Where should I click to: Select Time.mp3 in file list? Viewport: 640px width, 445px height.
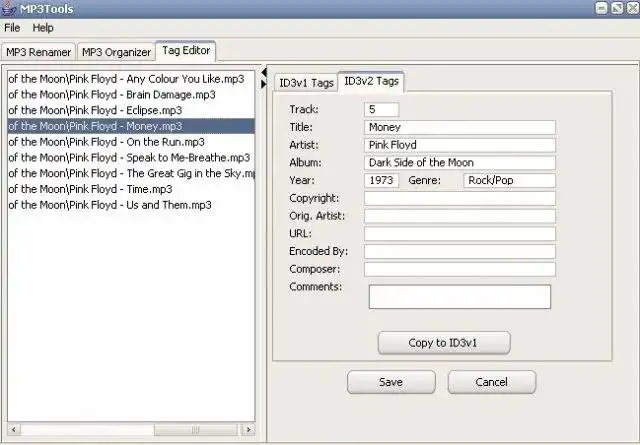point(131,189)
